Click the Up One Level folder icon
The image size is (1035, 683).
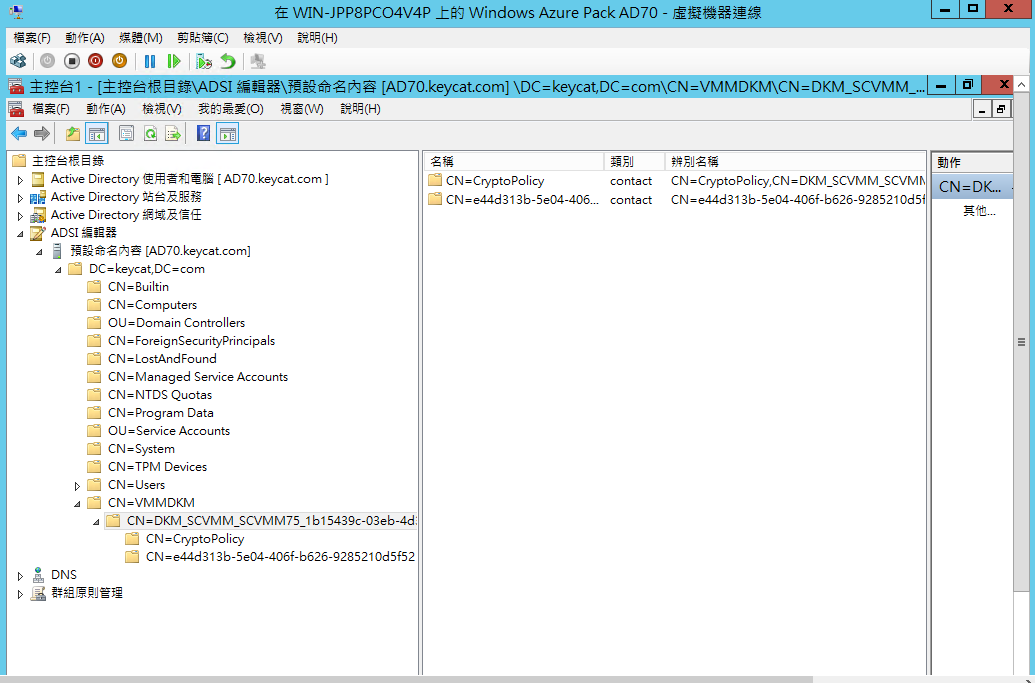tap(73, 134)
